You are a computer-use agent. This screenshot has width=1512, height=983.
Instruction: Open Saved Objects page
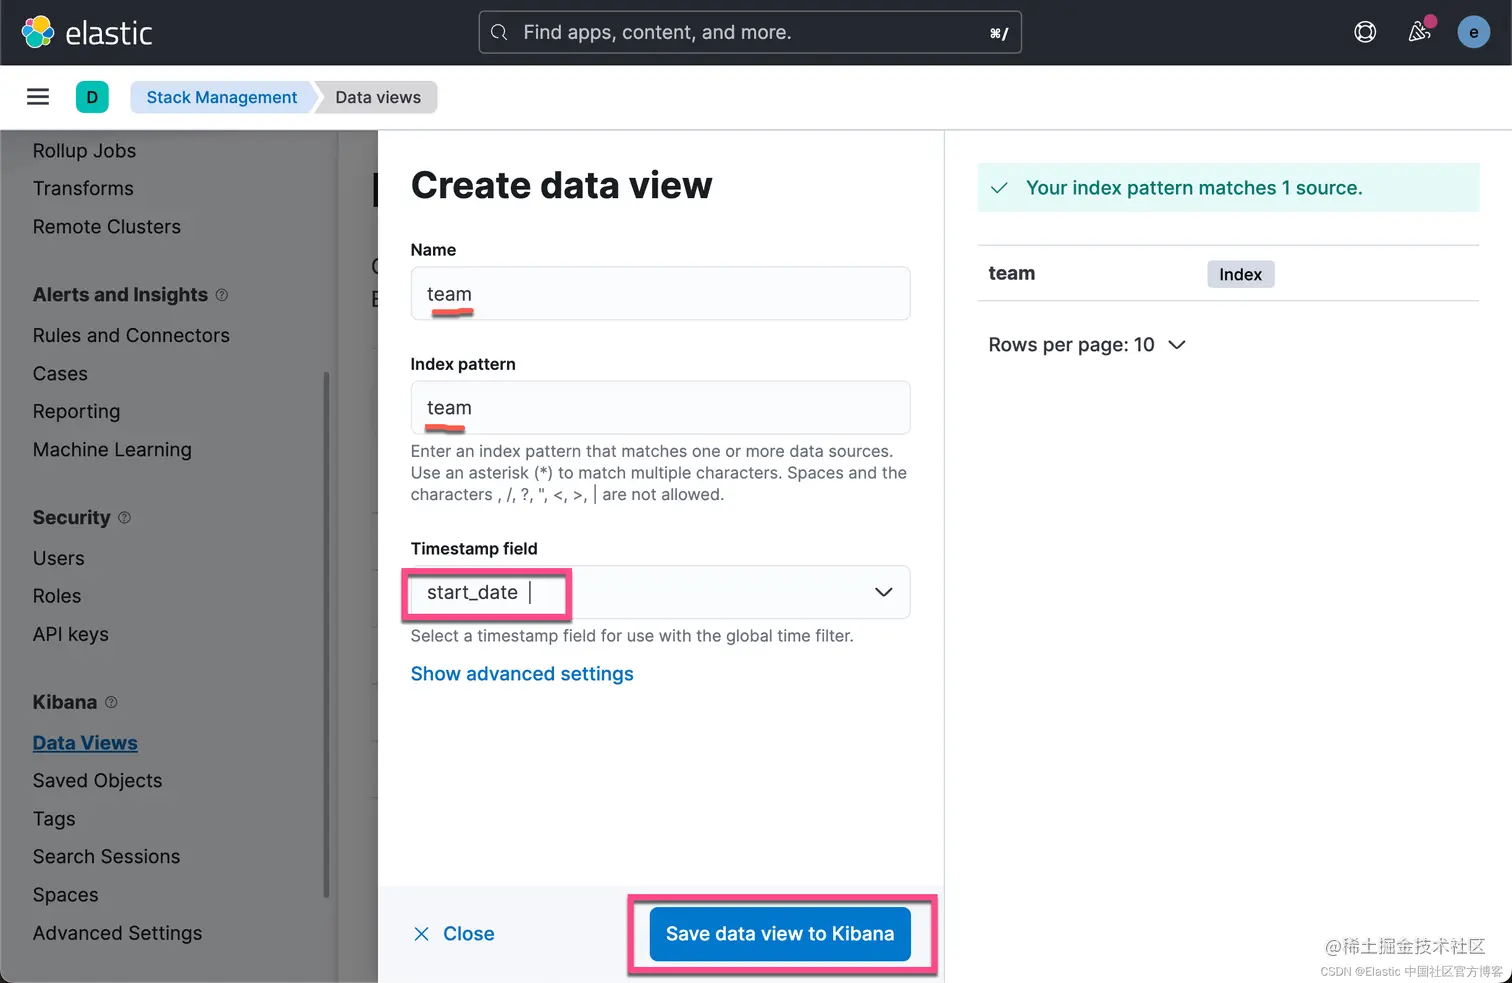coord(97,781)
